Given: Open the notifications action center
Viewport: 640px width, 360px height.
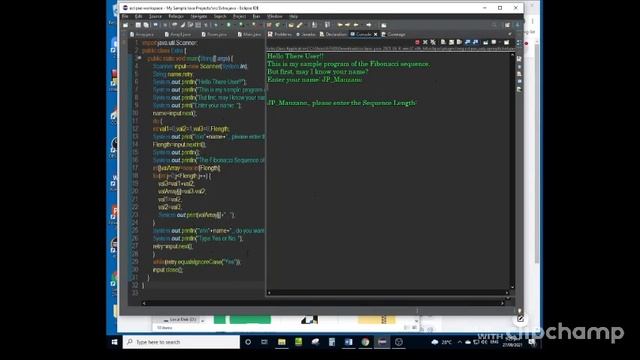Looking at the screenshot, I should click(x=532, y=342).
